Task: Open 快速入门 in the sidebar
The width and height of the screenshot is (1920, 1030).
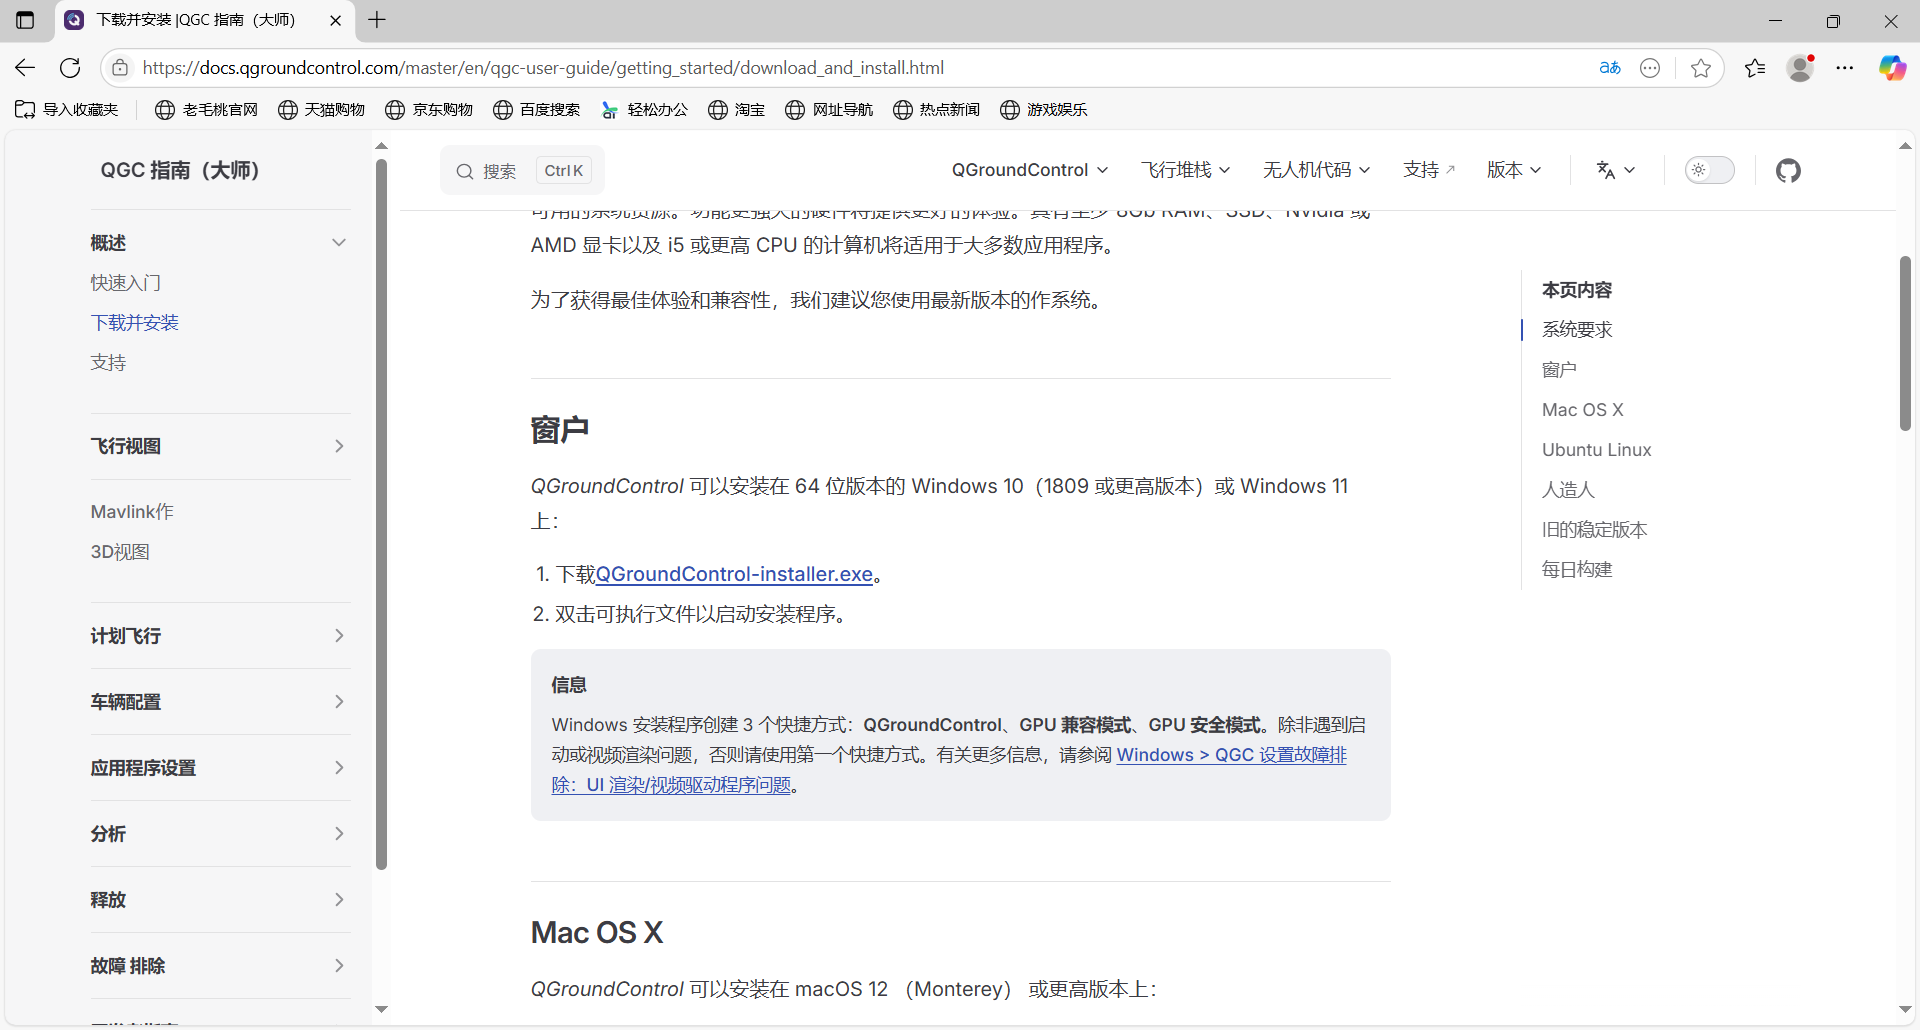Action: click(125, 283)
